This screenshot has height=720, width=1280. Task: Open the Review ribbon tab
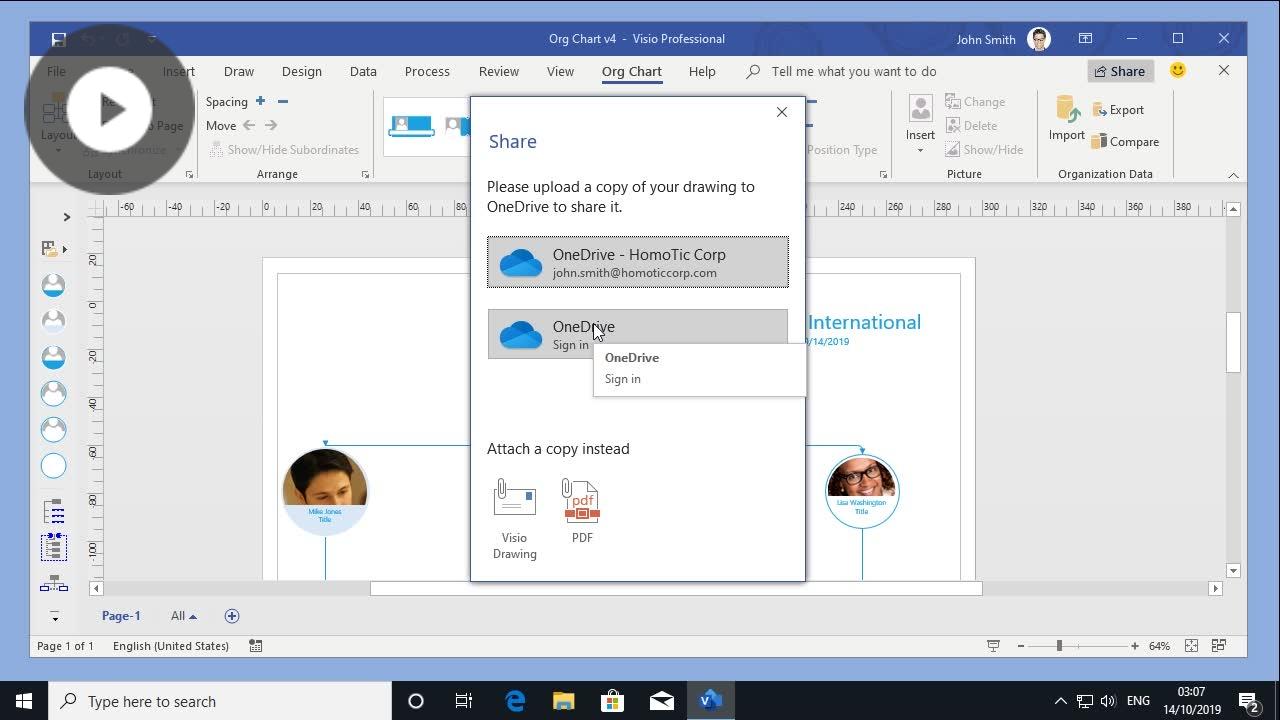[498, 71]
